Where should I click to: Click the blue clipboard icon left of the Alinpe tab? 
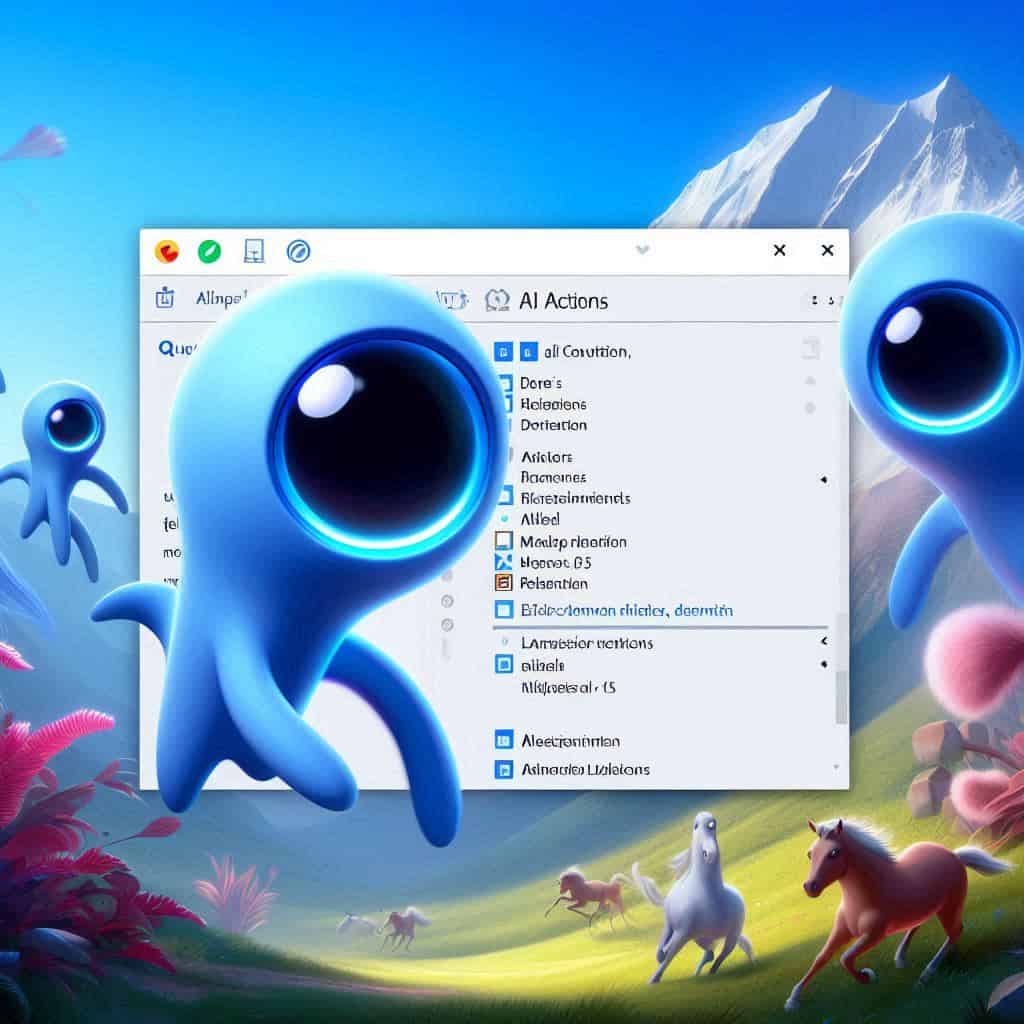point(165,298)
